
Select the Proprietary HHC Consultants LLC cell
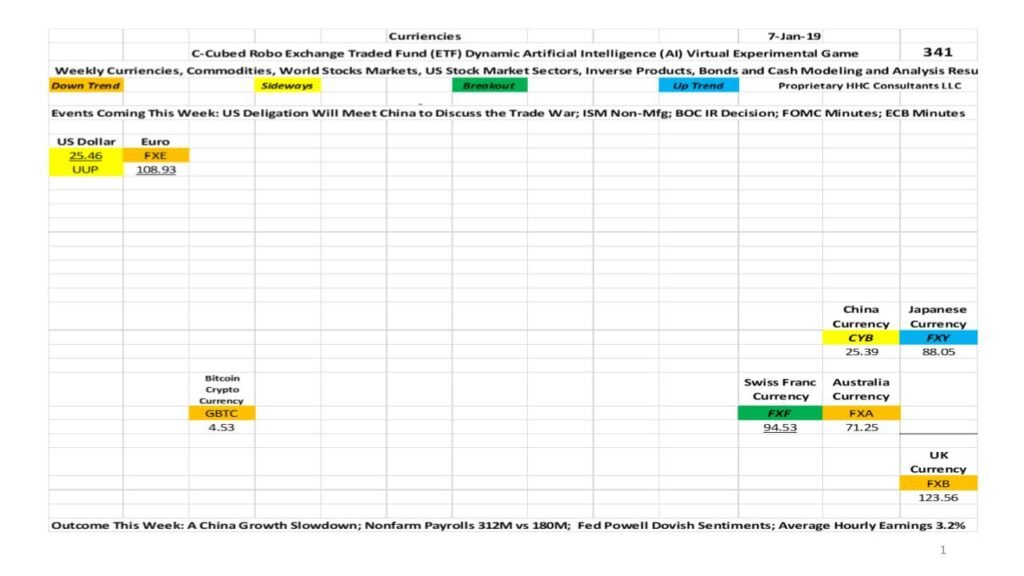tap(862, 86)
